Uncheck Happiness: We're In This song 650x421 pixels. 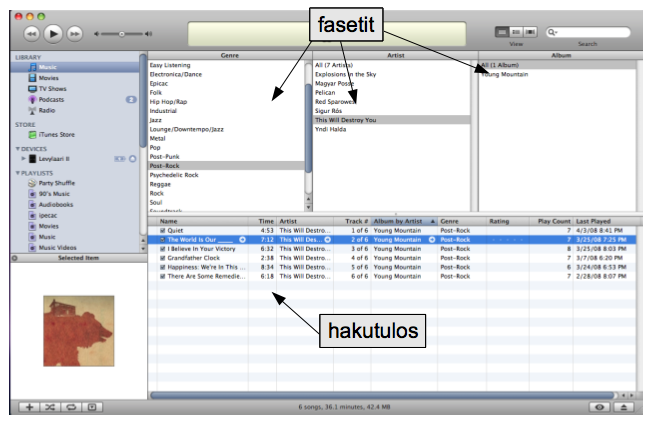(x=162, y=267)
